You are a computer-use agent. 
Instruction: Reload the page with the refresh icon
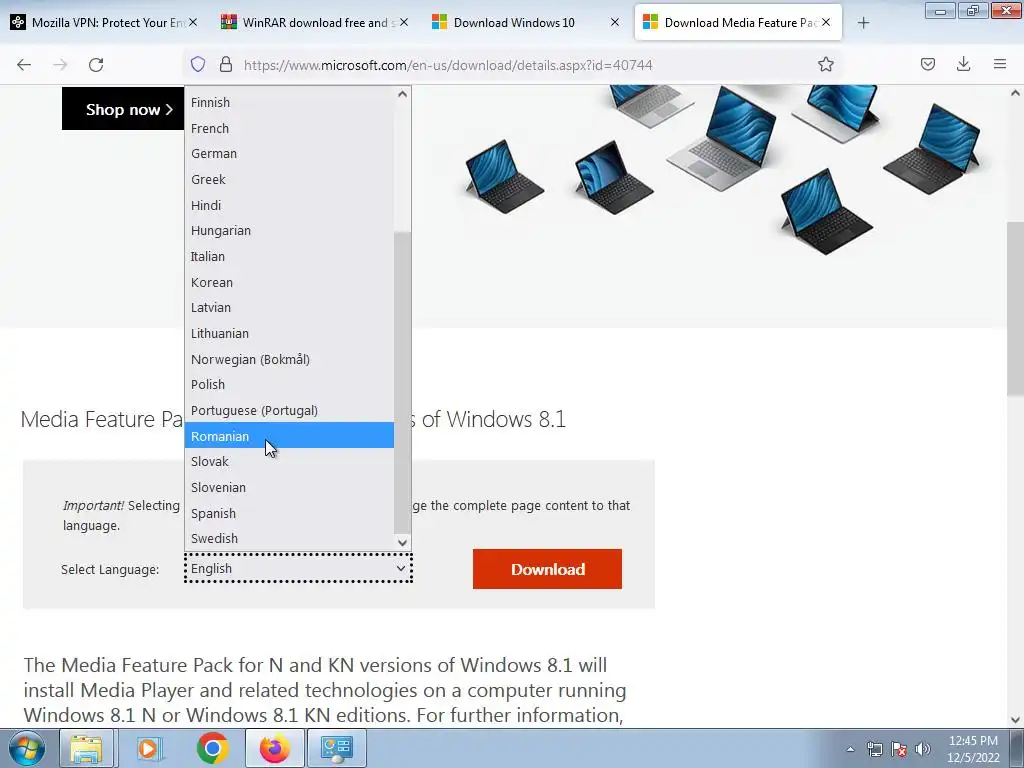(x=96, y=65)
